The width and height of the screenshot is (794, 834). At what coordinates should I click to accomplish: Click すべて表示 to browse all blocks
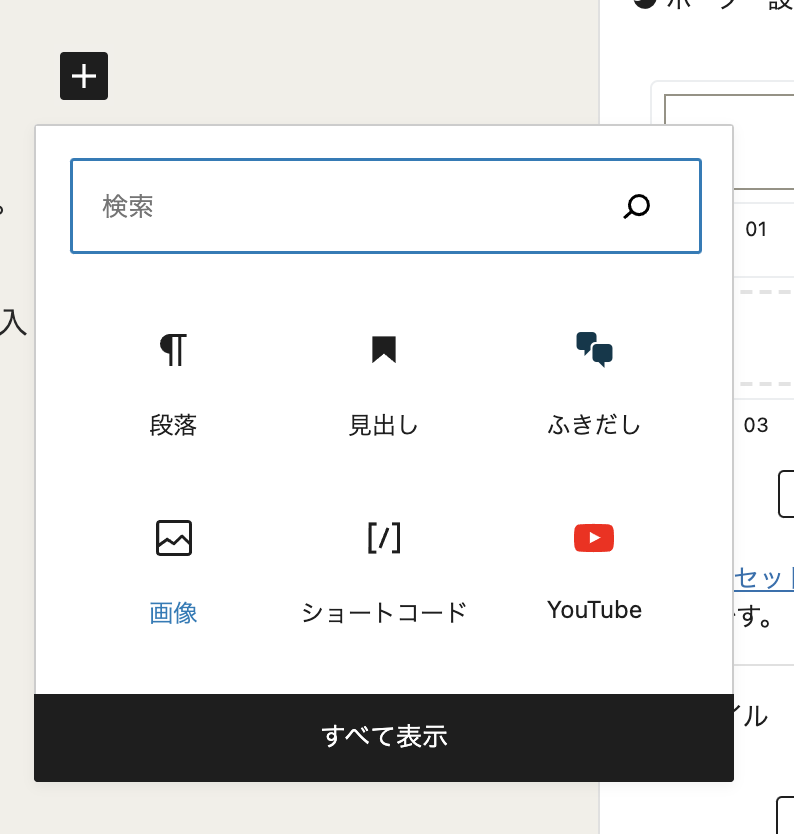coord(384,738)
